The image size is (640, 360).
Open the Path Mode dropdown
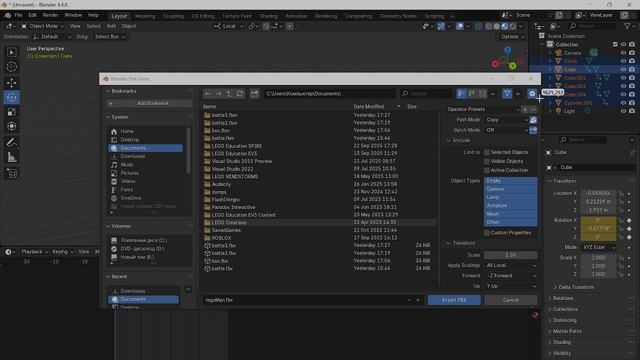tap(507, 120)
